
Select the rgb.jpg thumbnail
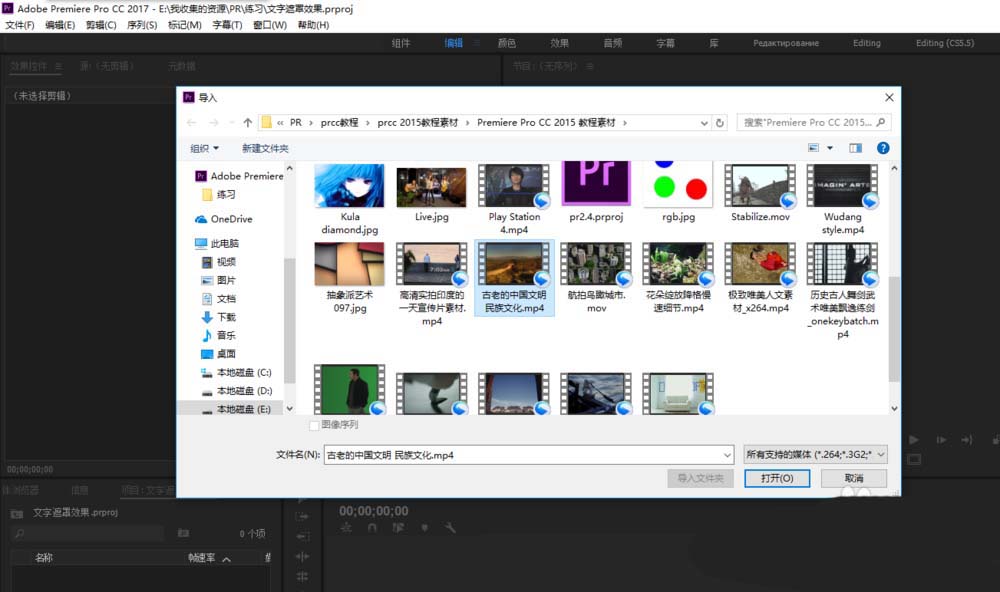[x=677, y=184]
